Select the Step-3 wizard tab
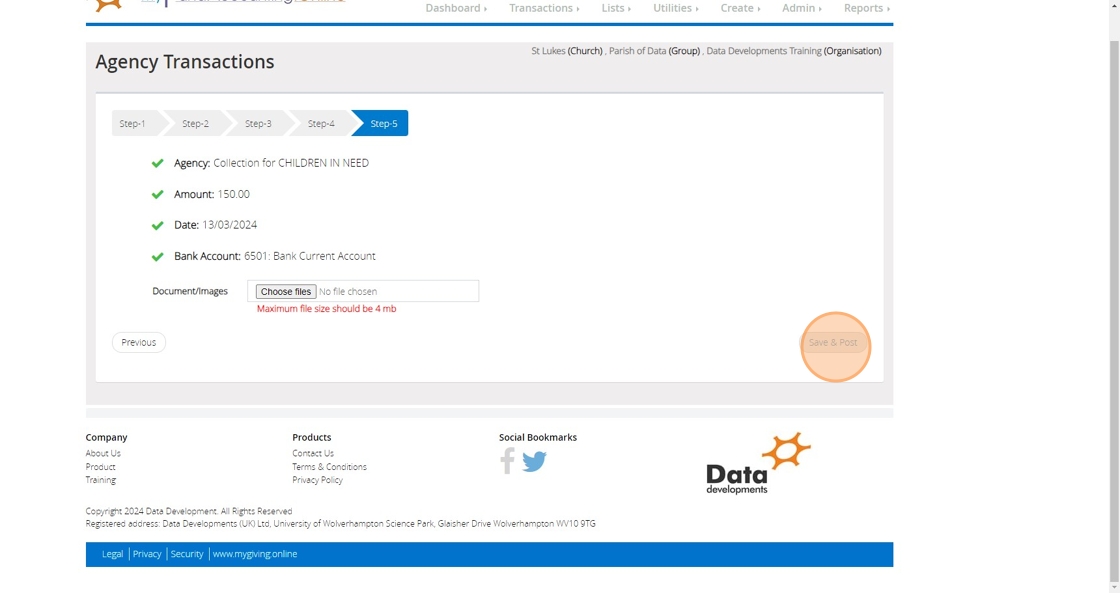 pos(258,123)
